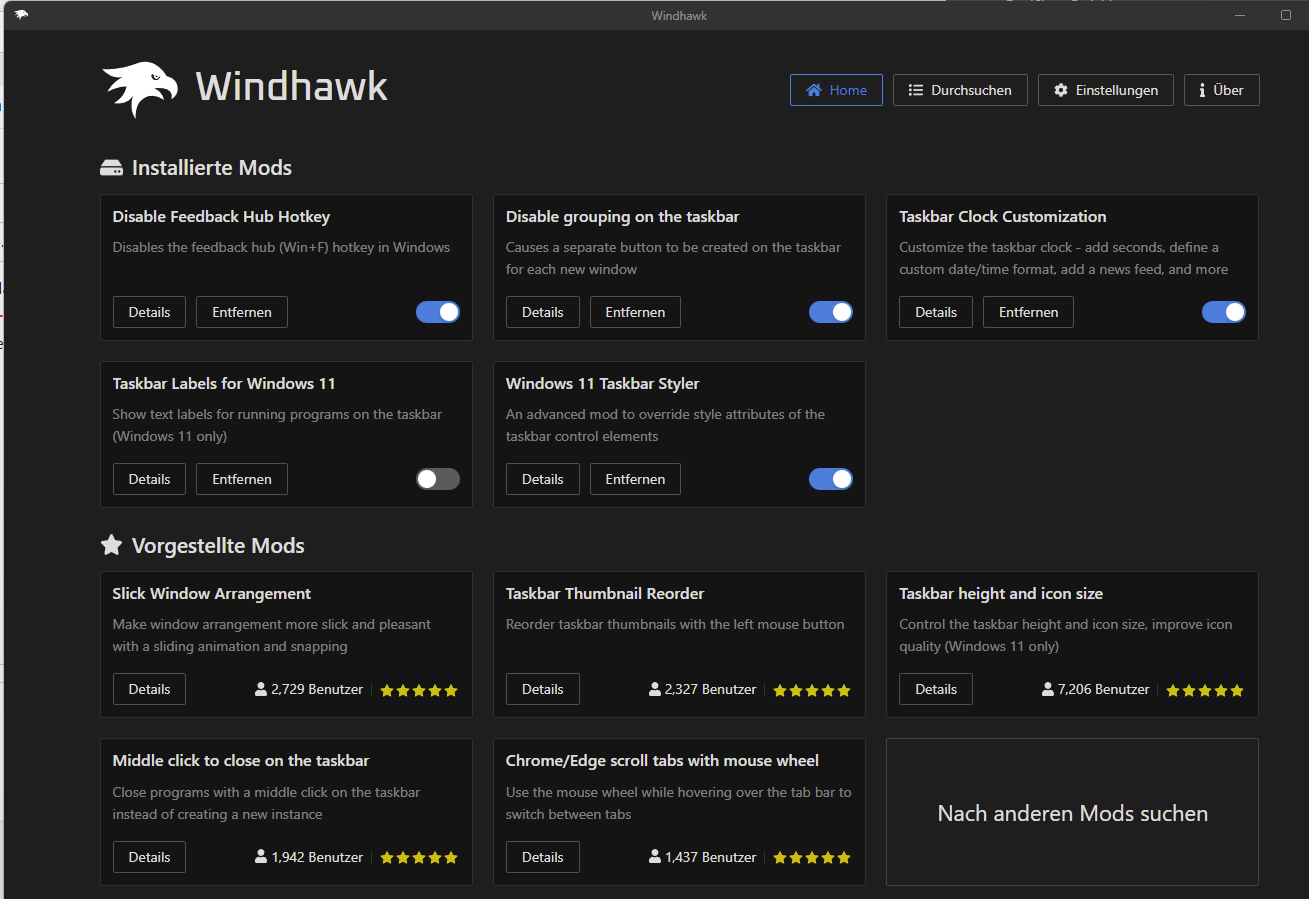The image size is (1309, 899).
Task: Click the Windows 11 Taskbar Styler title
Action: [x=603, y=383]
